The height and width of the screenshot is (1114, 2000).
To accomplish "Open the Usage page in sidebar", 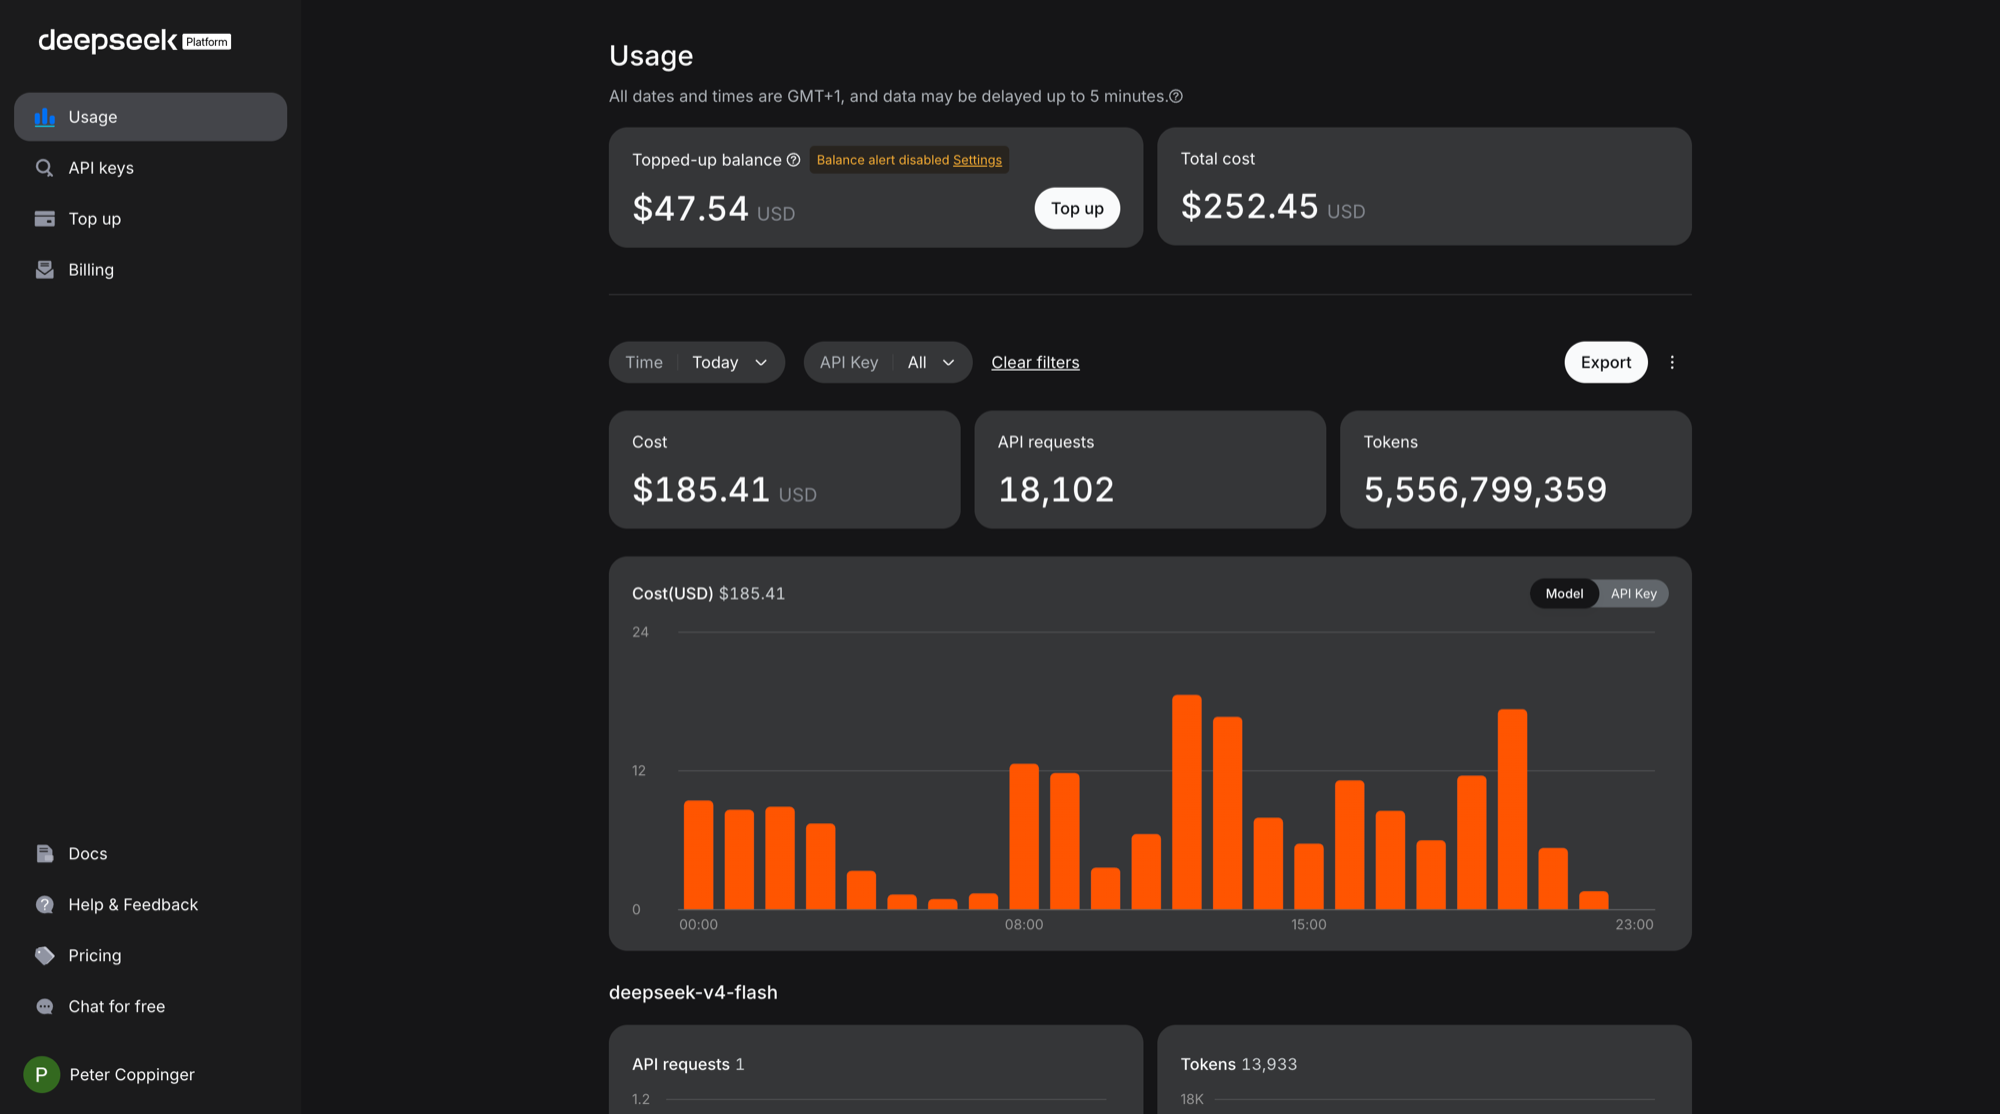I will pos(150,117).
